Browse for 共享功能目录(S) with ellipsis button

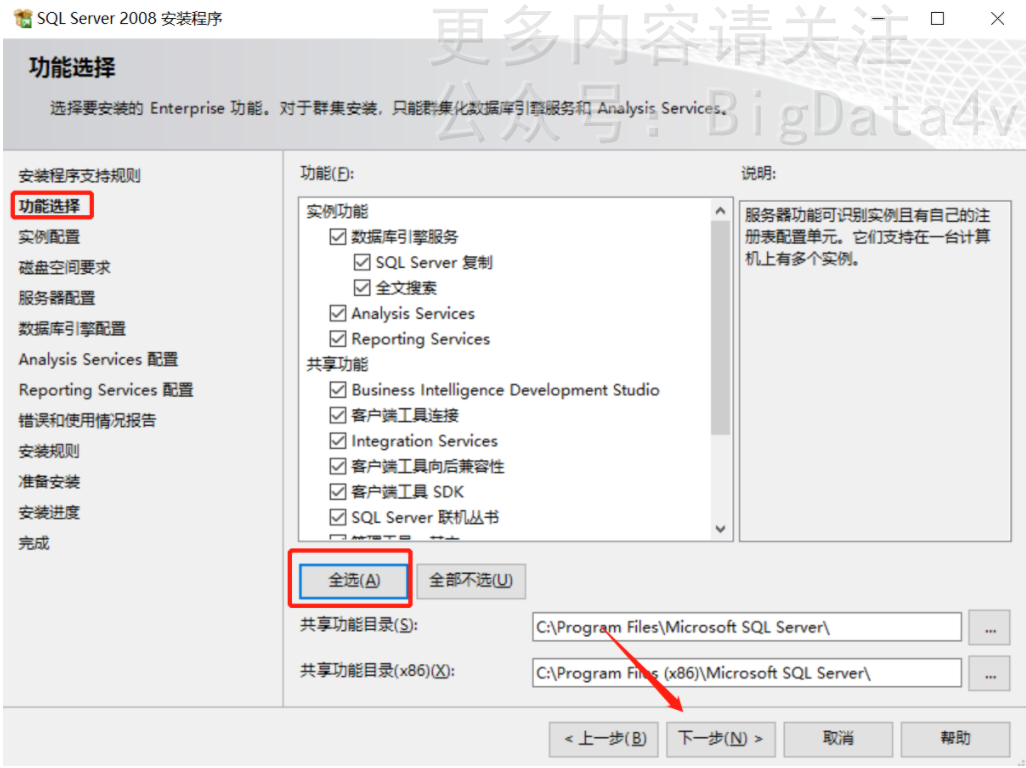click(x=989, y=628)
